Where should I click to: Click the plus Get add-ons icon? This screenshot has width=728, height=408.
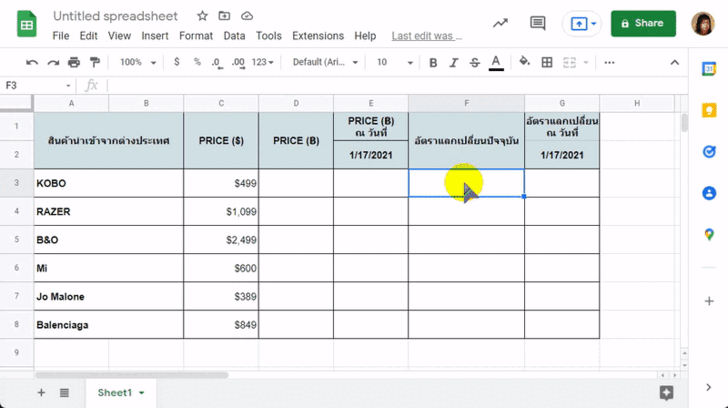(708, 301)
